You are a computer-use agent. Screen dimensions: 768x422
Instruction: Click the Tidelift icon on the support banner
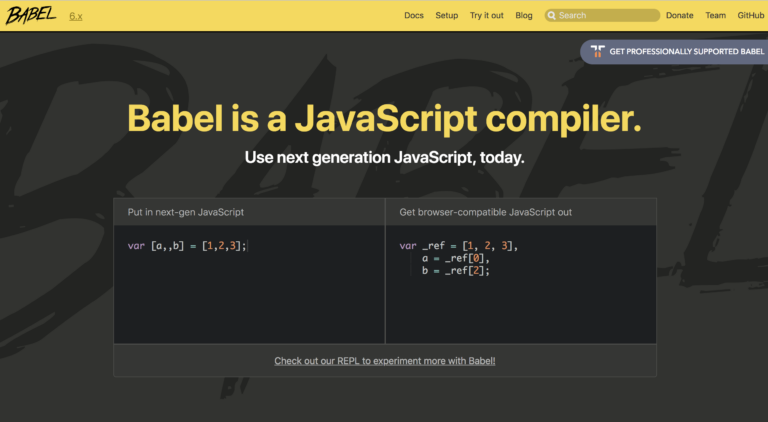[597, 51]
